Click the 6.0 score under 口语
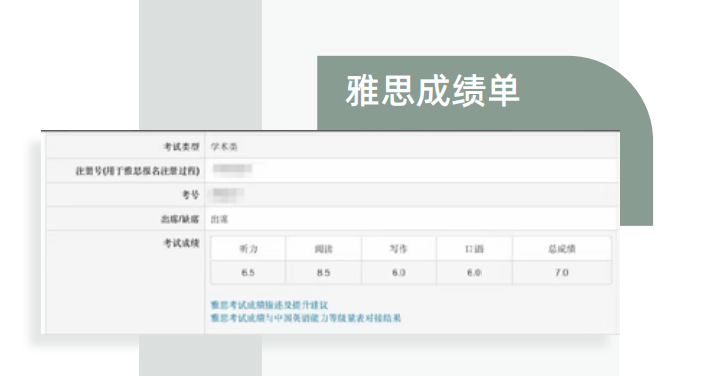This screenshot has width=709, height=376. [x=474, y=273]
